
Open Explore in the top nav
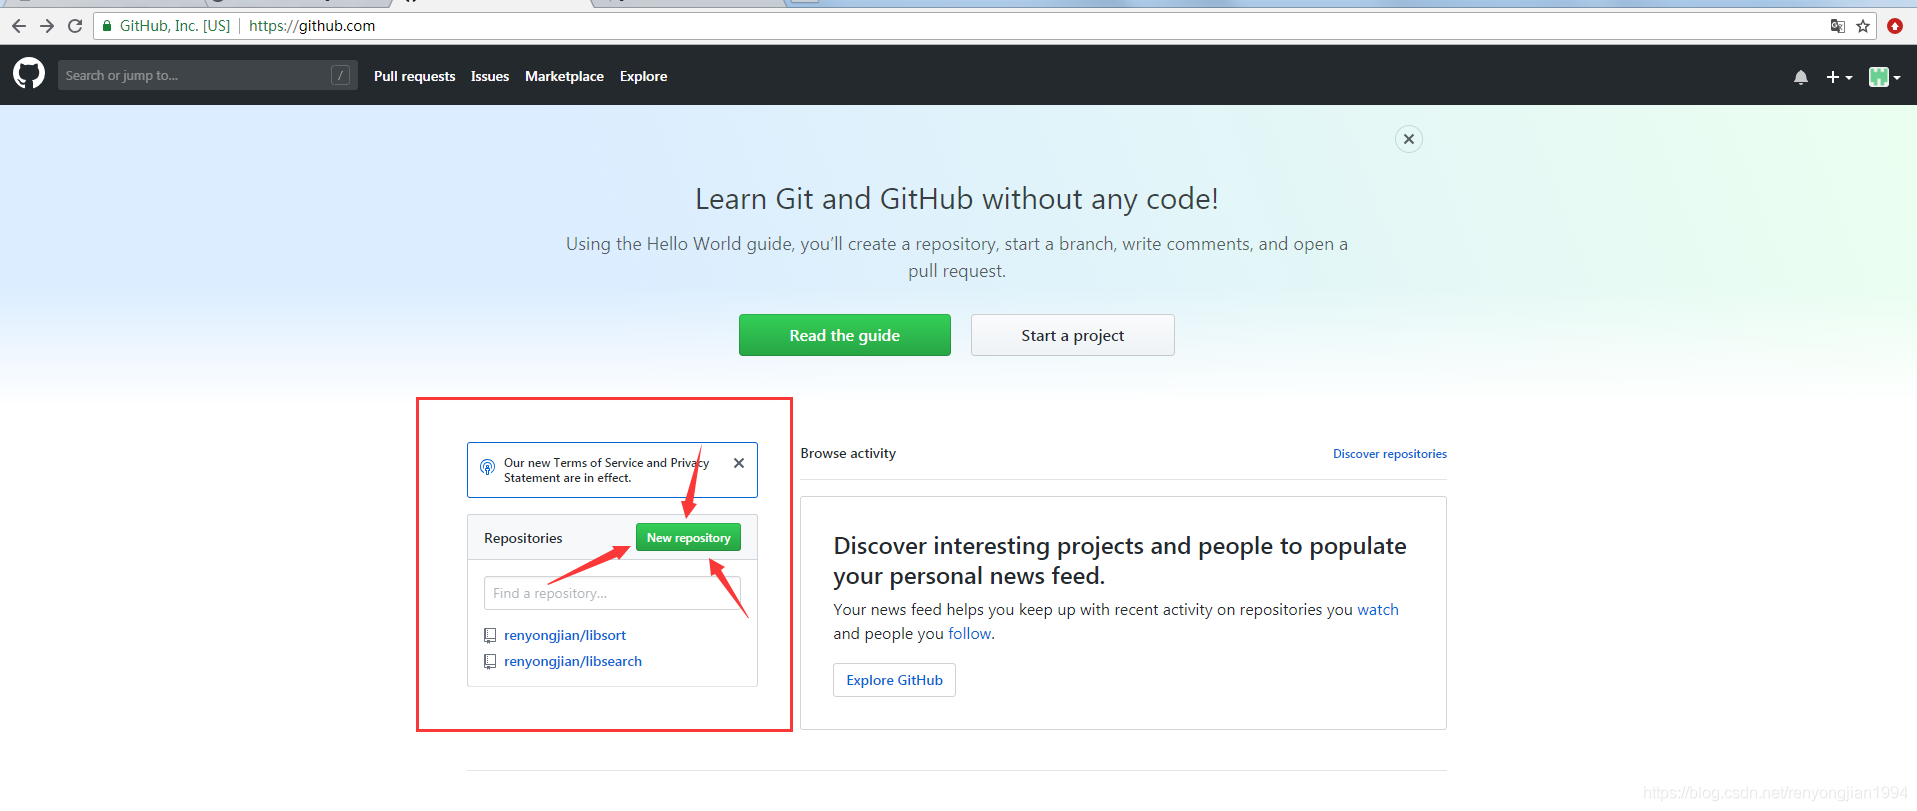click(x=643, y=76)
